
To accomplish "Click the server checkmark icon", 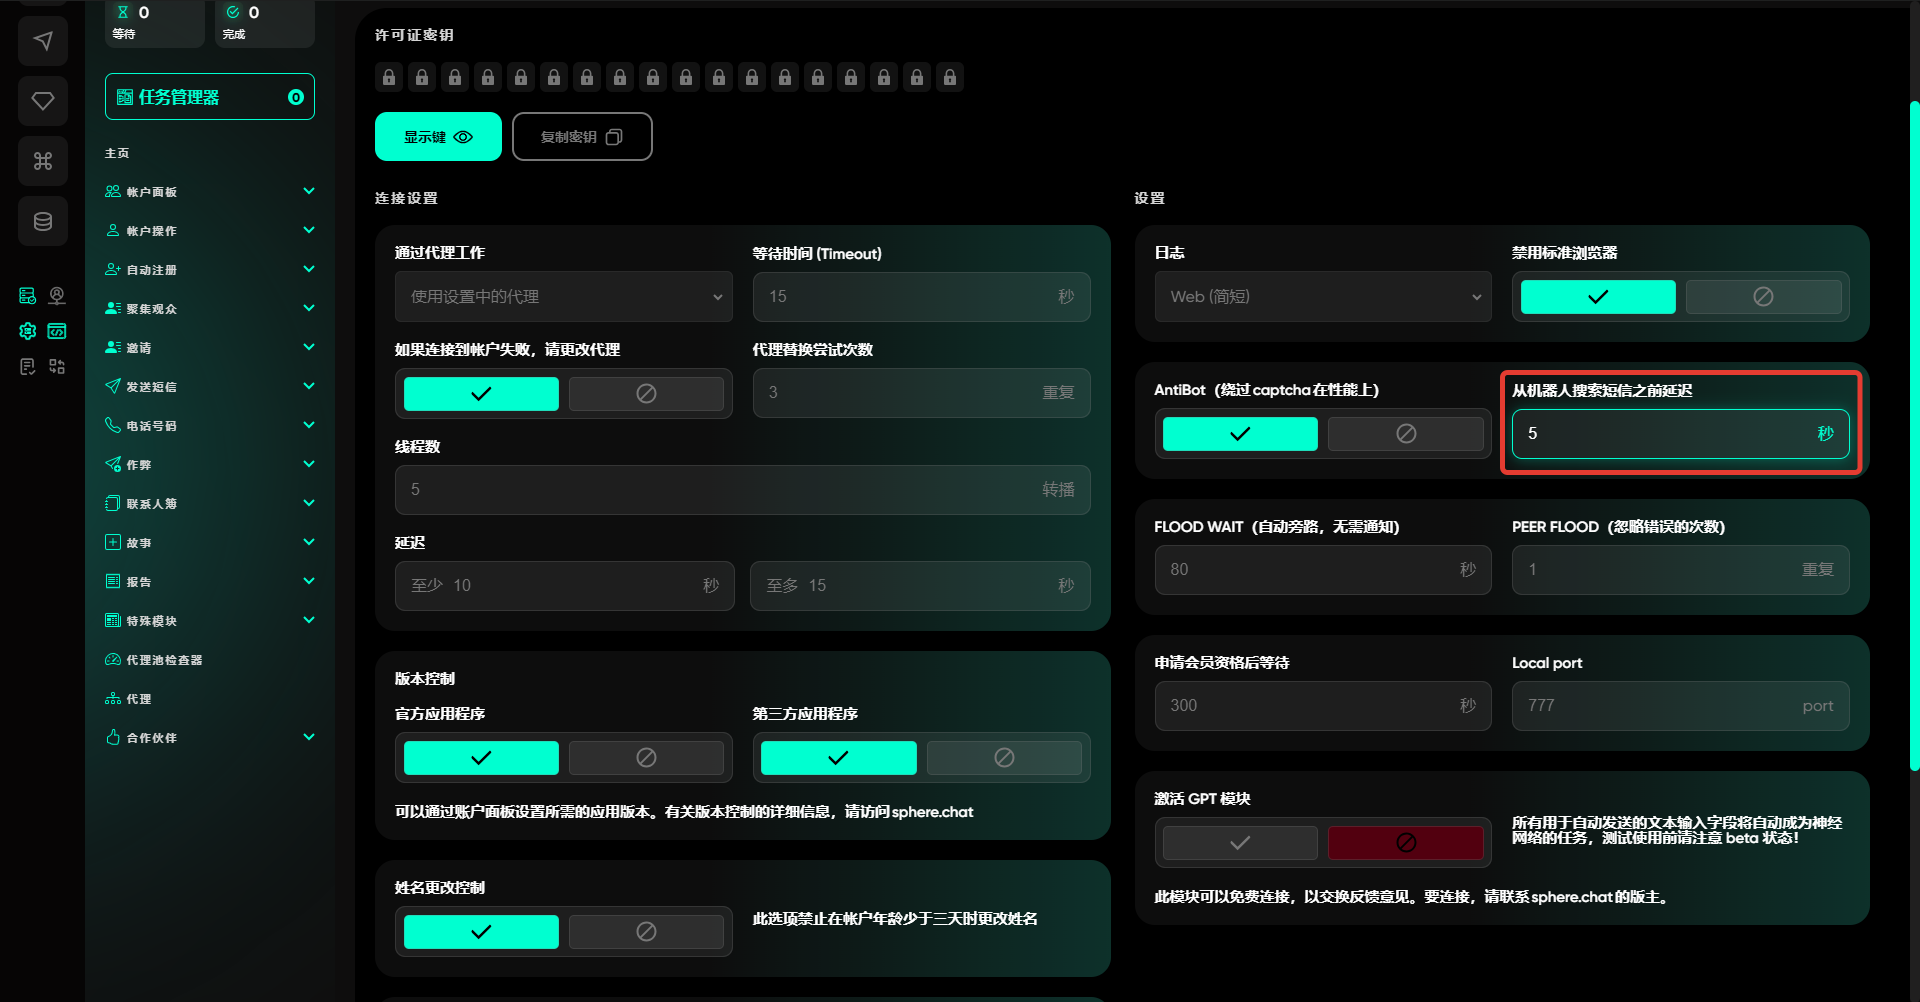I will [28, 296].
